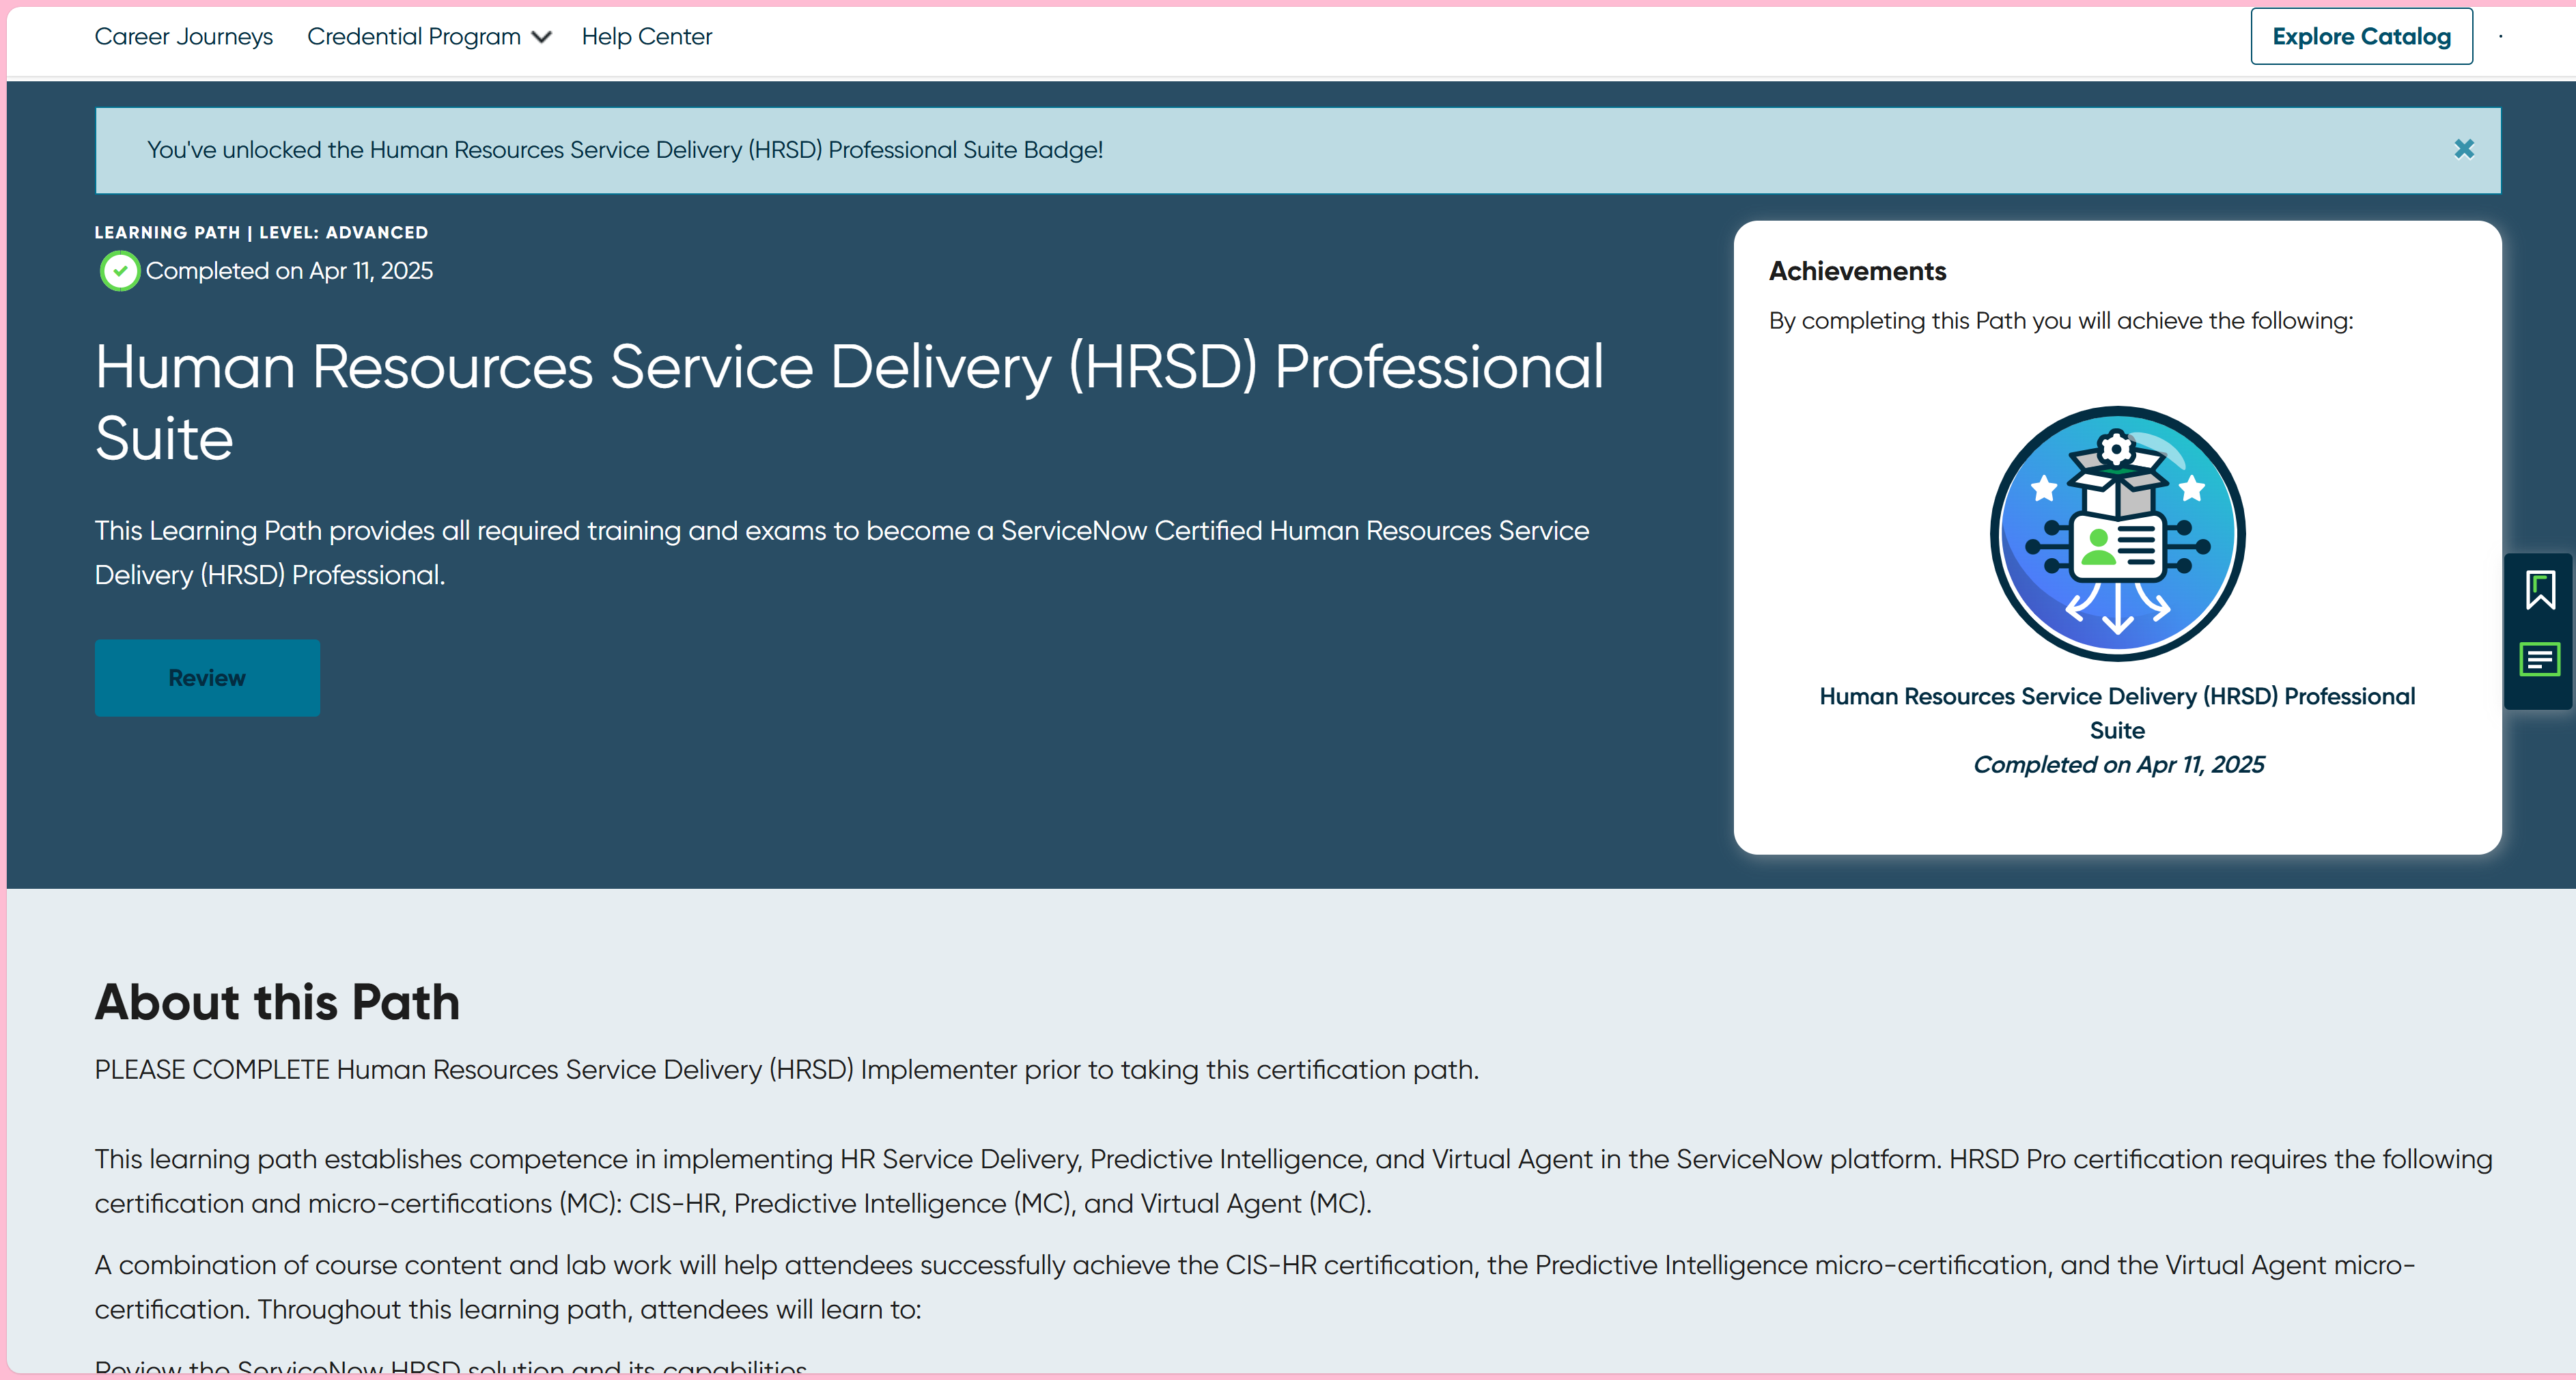This screenshot has height=1380, width=2576.
Task: Expand the Credential Program dropdown chevron
Action: pos(542,37)
